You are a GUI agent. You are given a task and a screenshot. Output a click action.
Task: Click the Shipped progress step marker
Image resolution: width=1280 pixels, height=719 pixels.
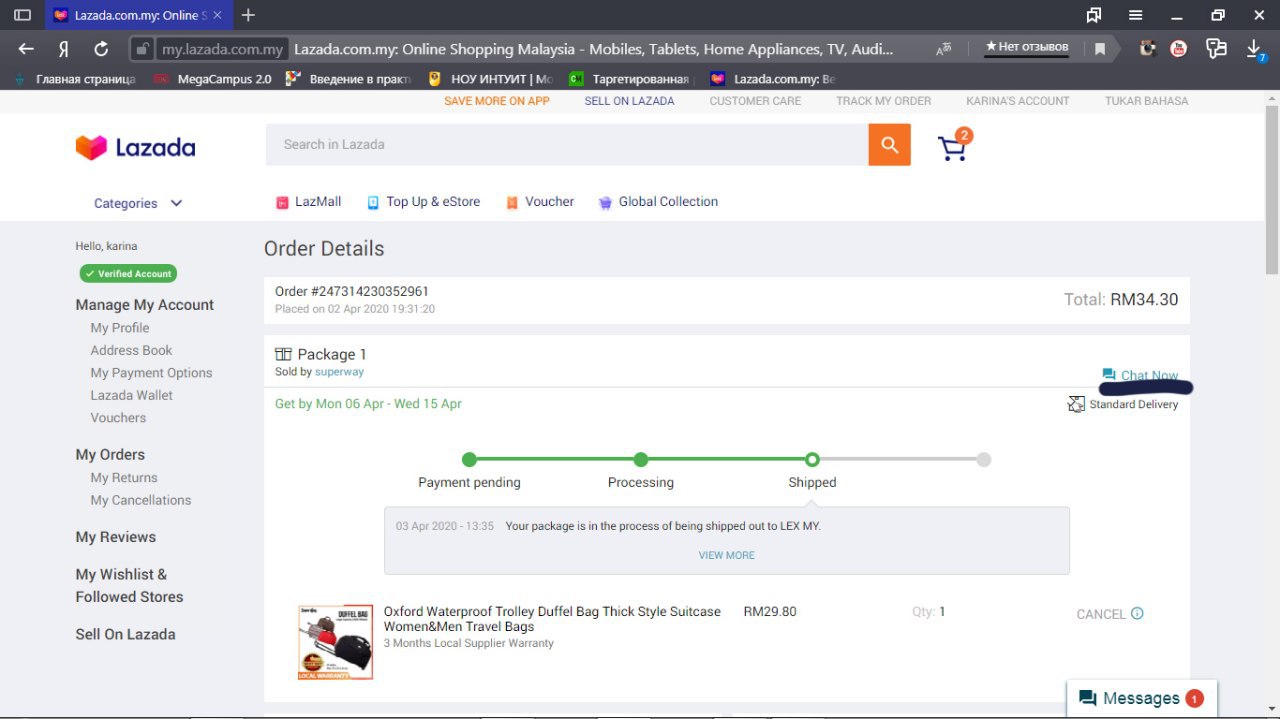[x=812, y=459]
